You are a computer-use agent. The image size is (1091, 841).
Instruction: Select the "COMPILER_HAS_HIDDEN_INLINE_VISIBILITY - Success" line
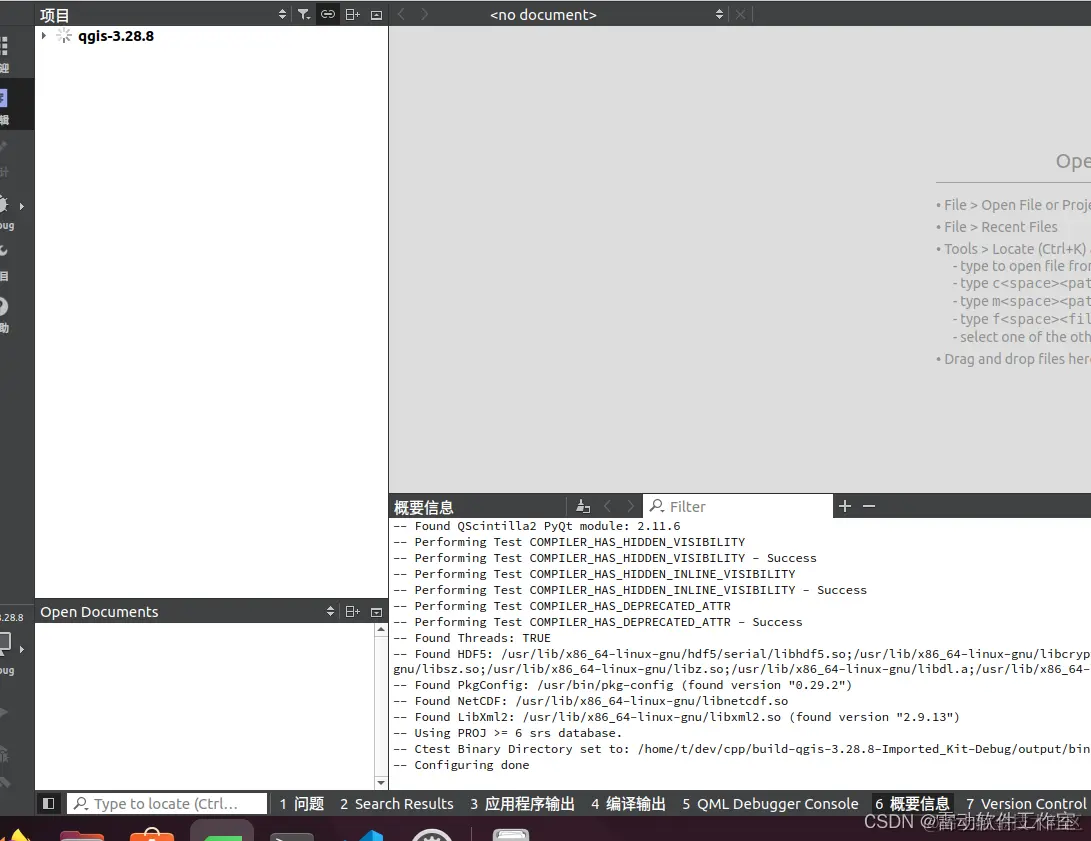pyautogui.click(x=630, y=590)
